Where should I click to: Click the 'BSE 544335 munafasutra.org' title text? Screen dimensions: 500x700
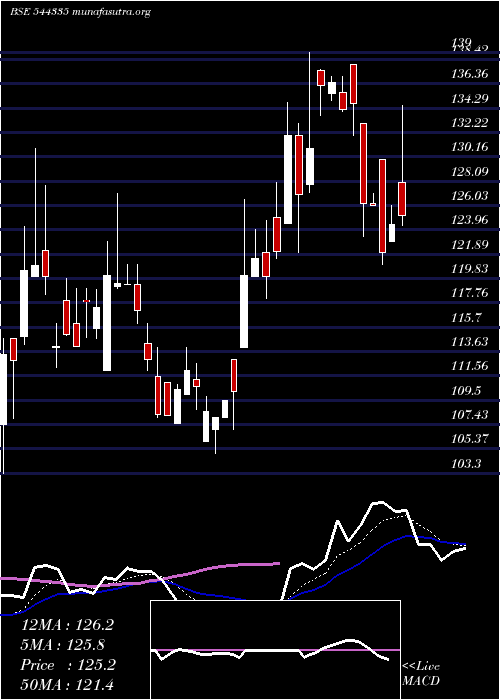[80, 12]
